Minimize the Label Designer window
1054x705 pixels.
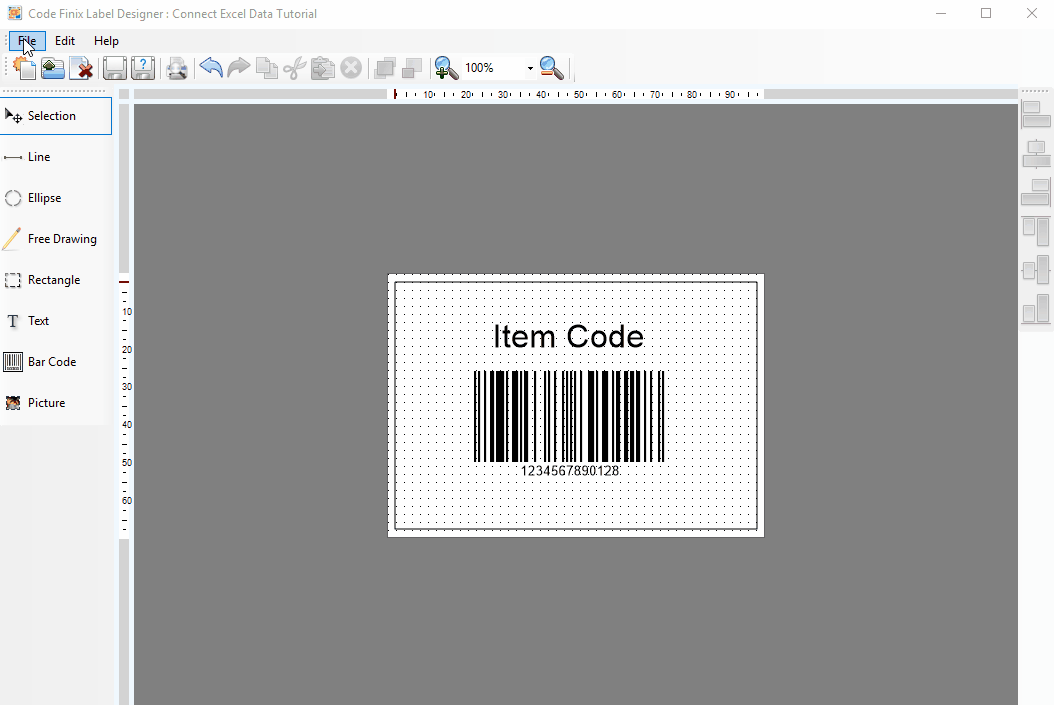pyautogui.click(x=941, y=13)
